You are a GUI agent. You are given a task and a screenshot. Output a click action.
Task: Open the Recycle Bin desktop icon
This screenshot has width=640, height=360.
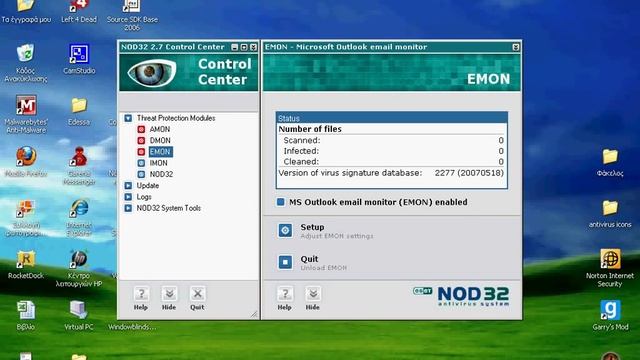pyautogui.click(x=26, y=63)
